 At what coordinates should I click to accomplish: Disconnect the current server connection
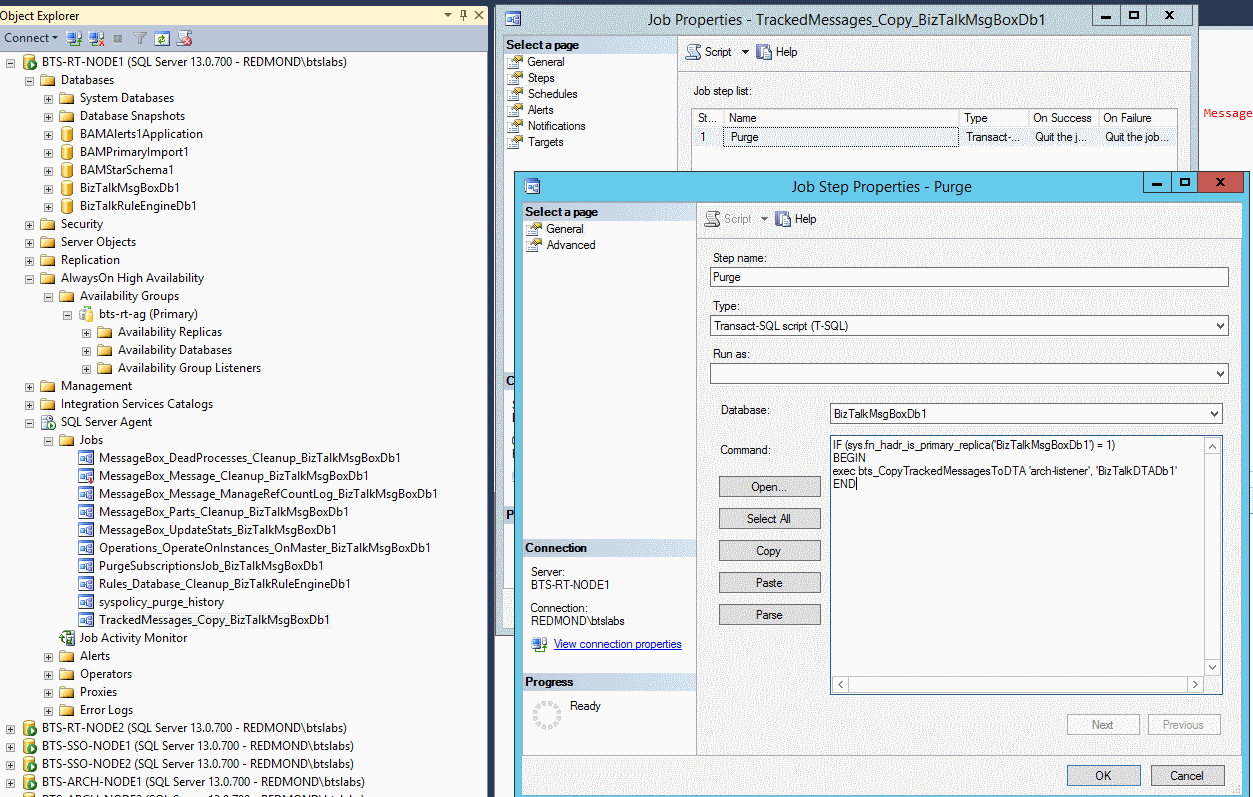(x=94, y=37)
